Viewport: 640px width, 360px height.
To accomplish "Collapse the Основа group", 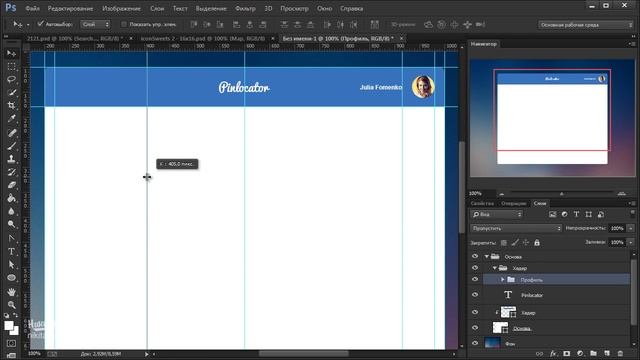I will [x=487, y=256].
